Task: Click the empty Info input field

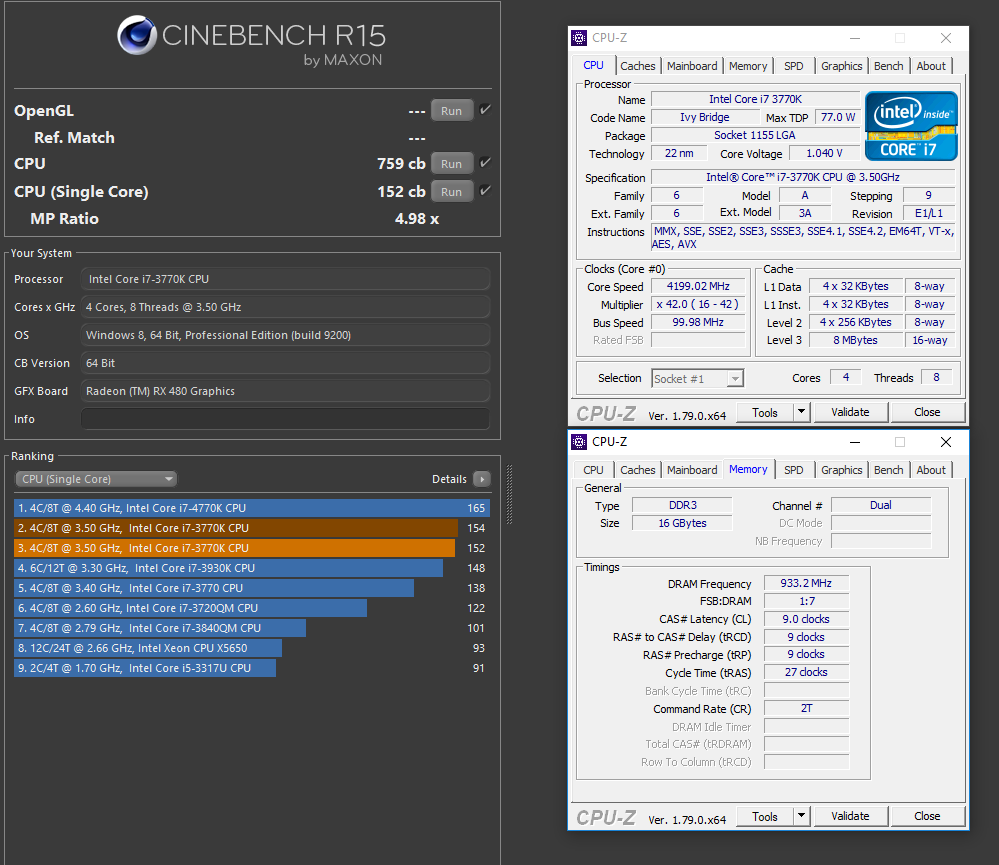Action: [285, 419]
